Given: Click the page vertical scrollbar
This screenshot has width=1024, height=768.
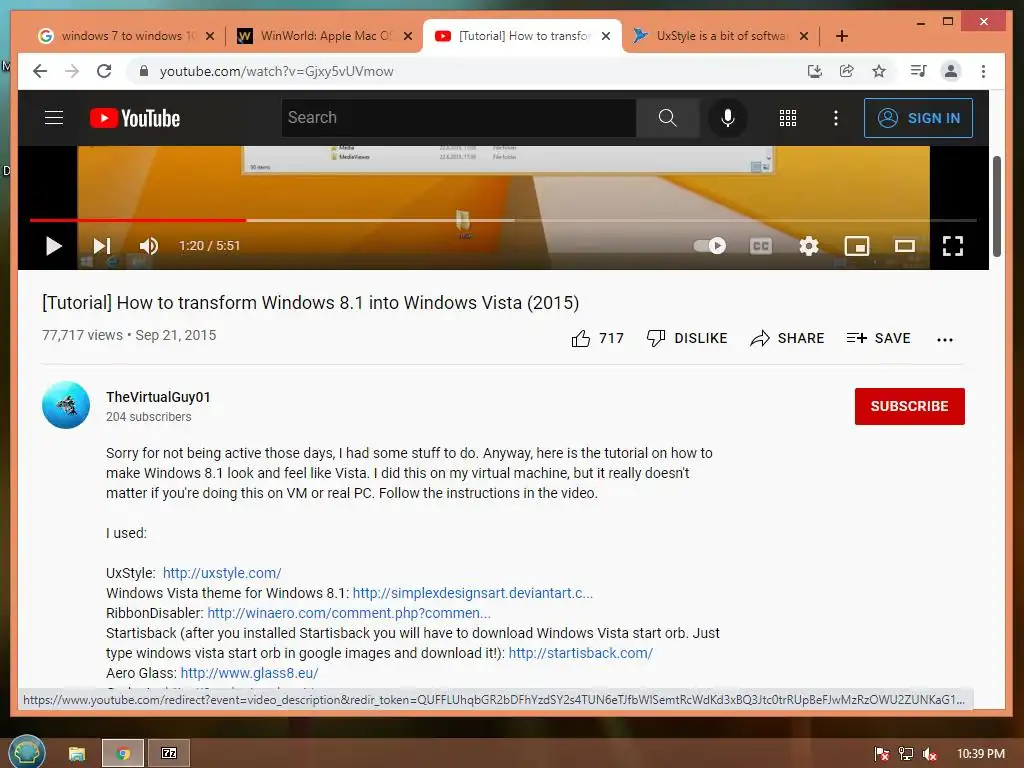Looking at the screenshot, I should point(997,206).
